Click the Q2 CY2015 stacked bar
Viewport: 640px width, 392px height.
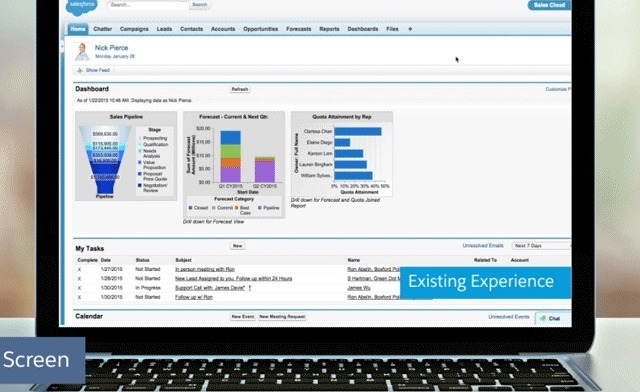point(265,169)
